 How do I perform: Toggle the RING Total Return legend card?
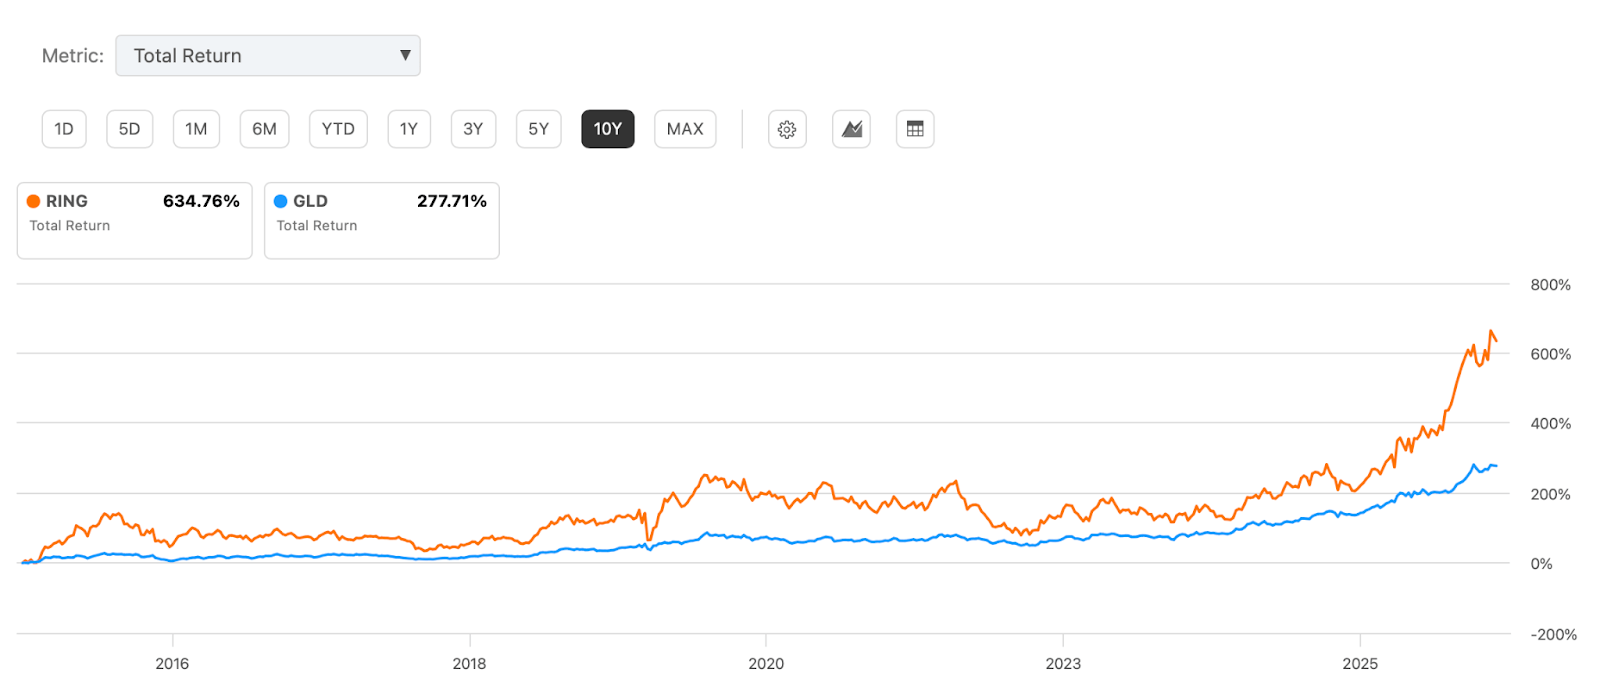tap(134, 220)
